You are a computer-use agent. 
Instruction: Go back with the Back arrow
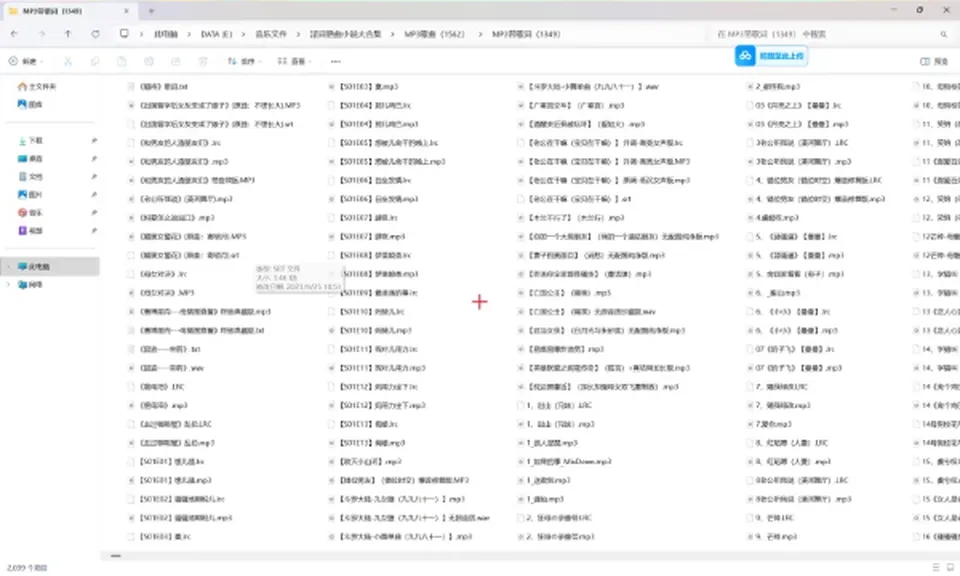(14, 34)
